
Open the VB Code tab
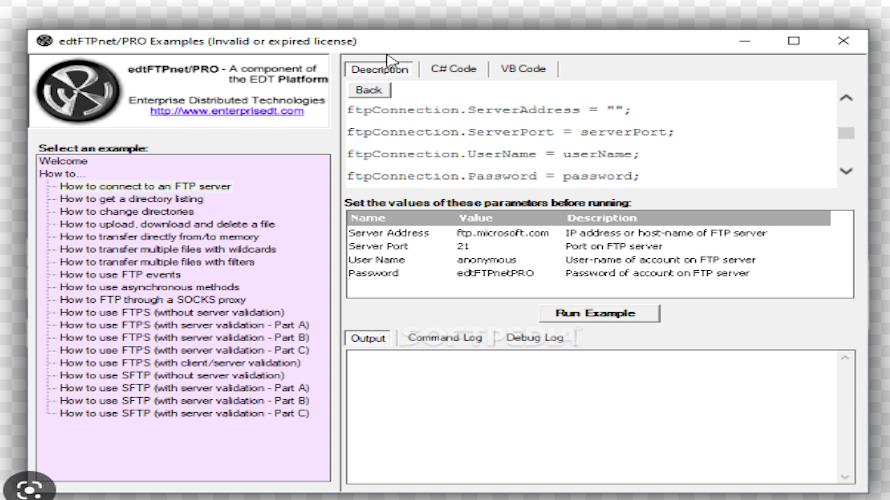pyautogui.click(x=523, y=69)
